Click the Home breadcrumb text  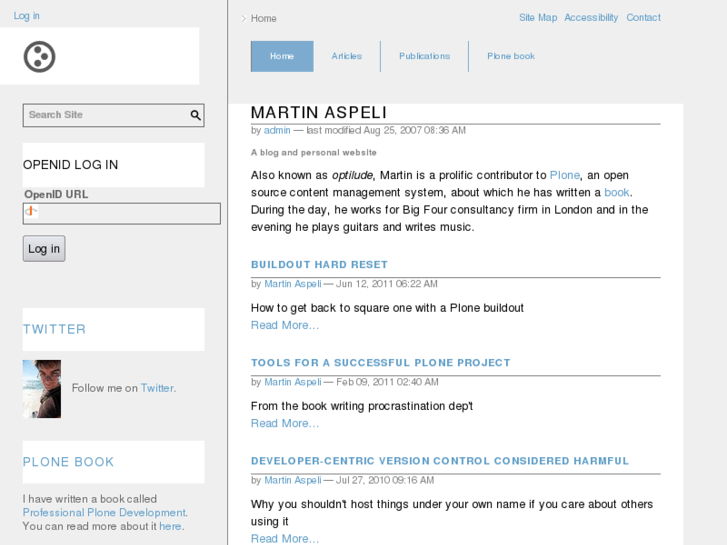click(264, 19)
